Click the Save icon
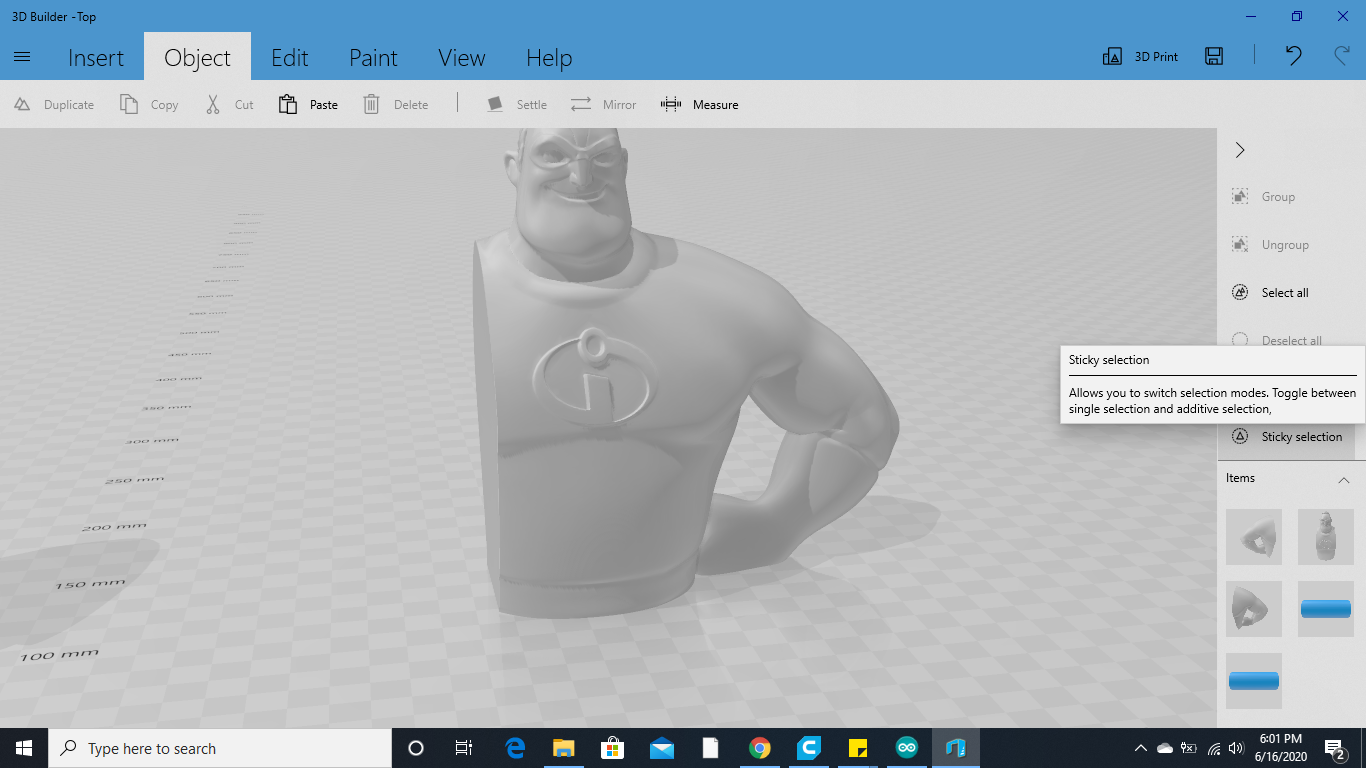Viewport: 1366px width, 768px height. 1213,56
